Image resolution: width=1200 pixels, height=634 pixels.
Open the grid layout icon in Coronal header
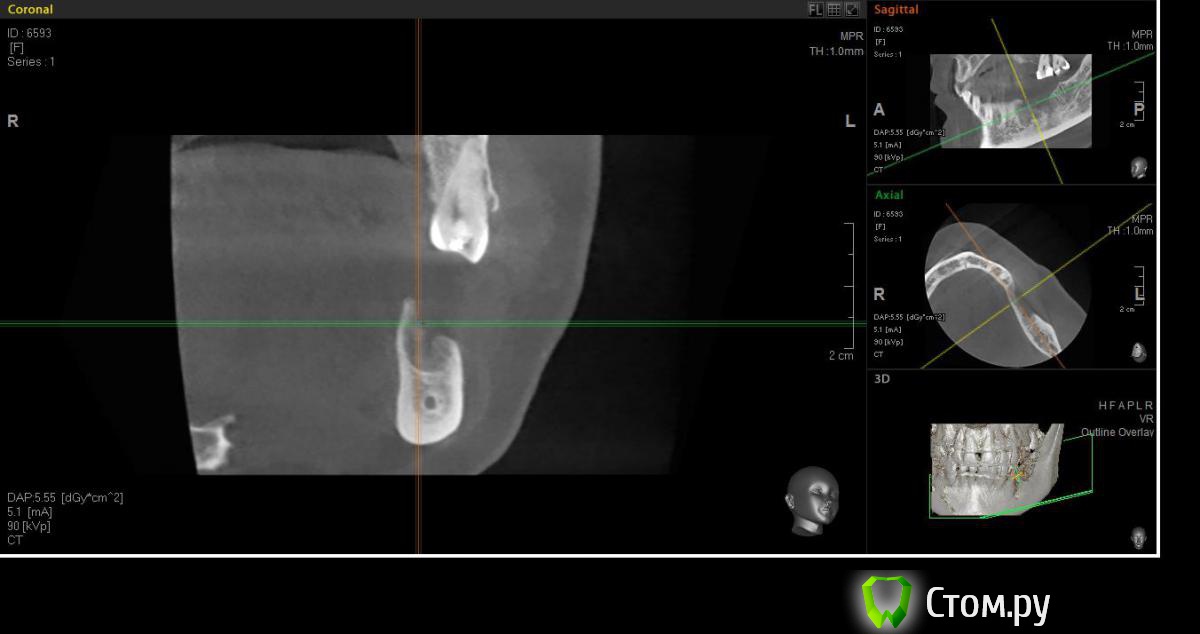click(x=834, y=9)
